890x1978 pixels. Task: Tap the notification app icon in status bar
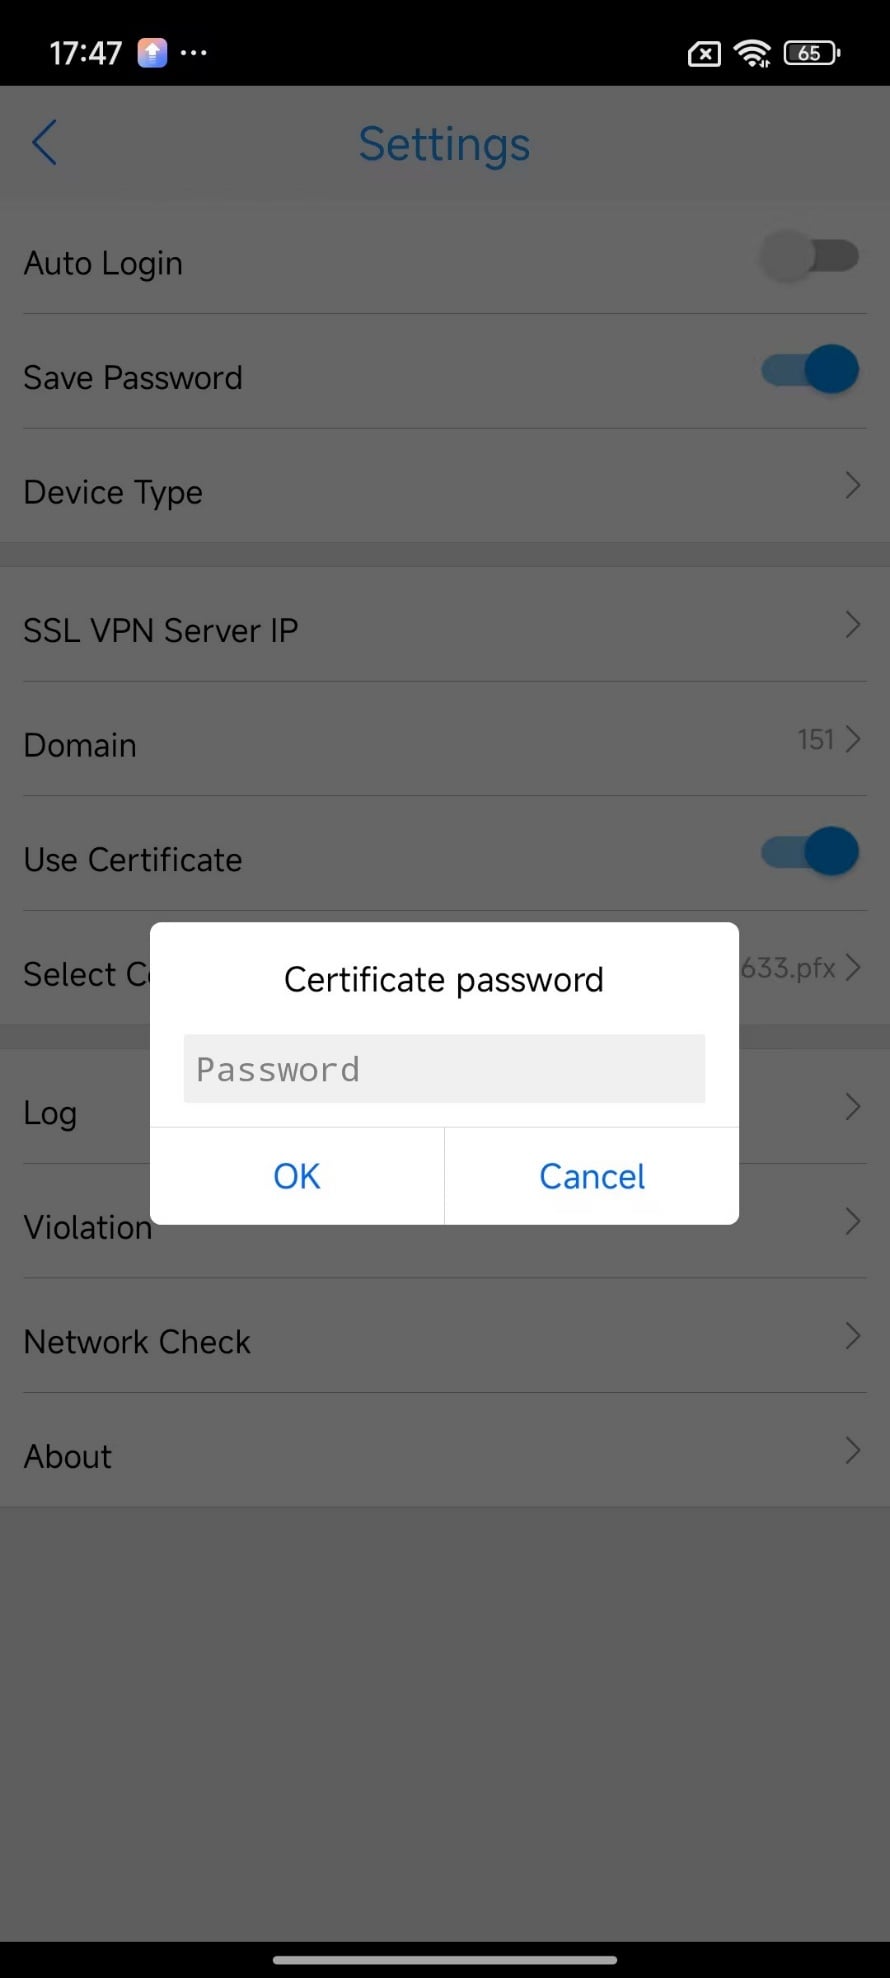152,52
